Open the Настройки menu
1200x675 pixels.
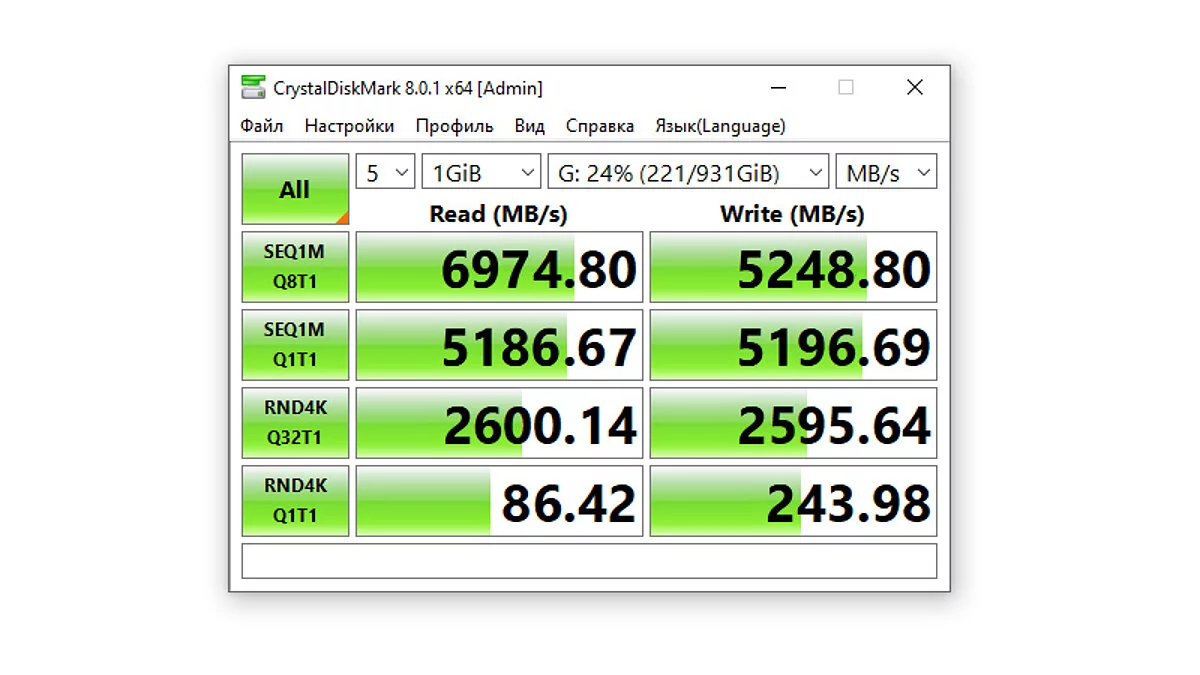(x=349, y=126)
